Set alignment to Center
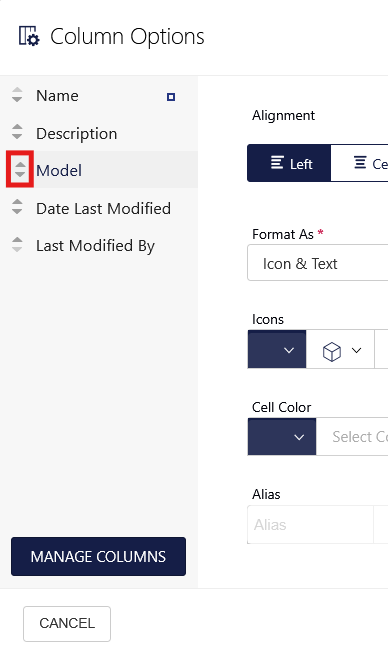This screenshot has width=388, height=655. pyautogui.click(x=360, y=163)
